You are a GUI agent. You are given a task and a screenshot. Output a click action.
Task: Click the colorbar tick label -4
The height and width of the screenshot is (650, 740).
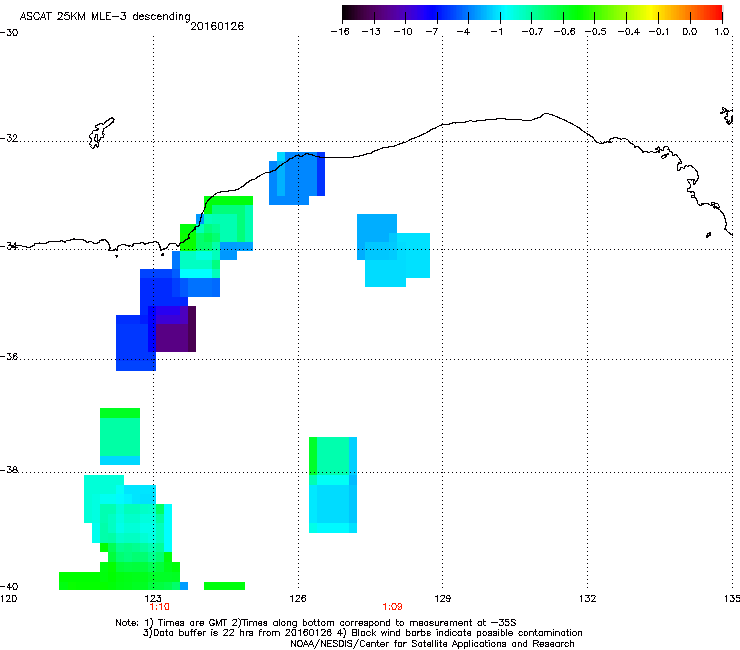(463, 32)
